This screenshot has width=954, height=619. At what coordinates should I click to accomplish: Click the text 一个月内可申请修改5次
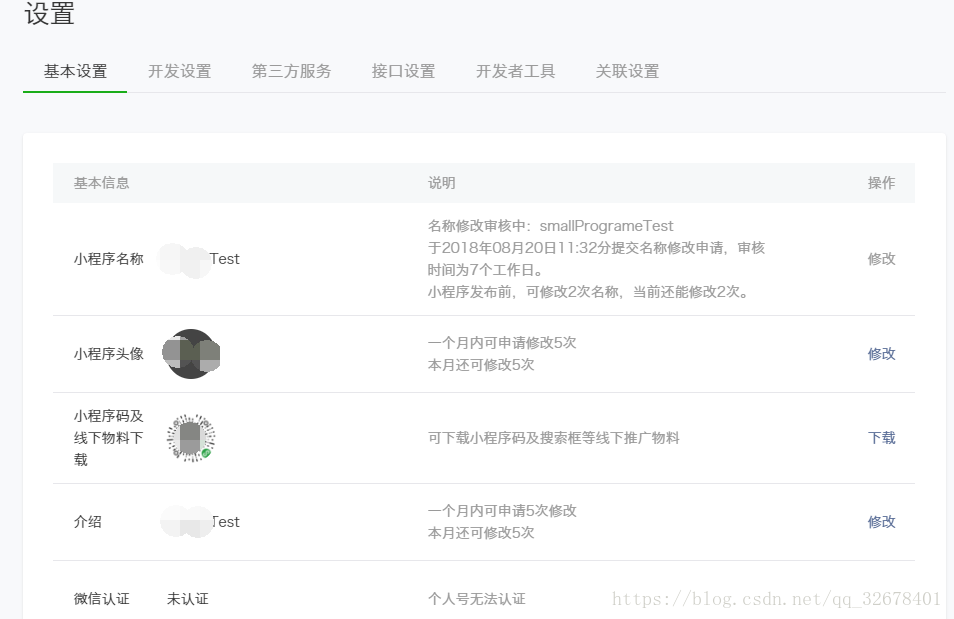[502, 343]
